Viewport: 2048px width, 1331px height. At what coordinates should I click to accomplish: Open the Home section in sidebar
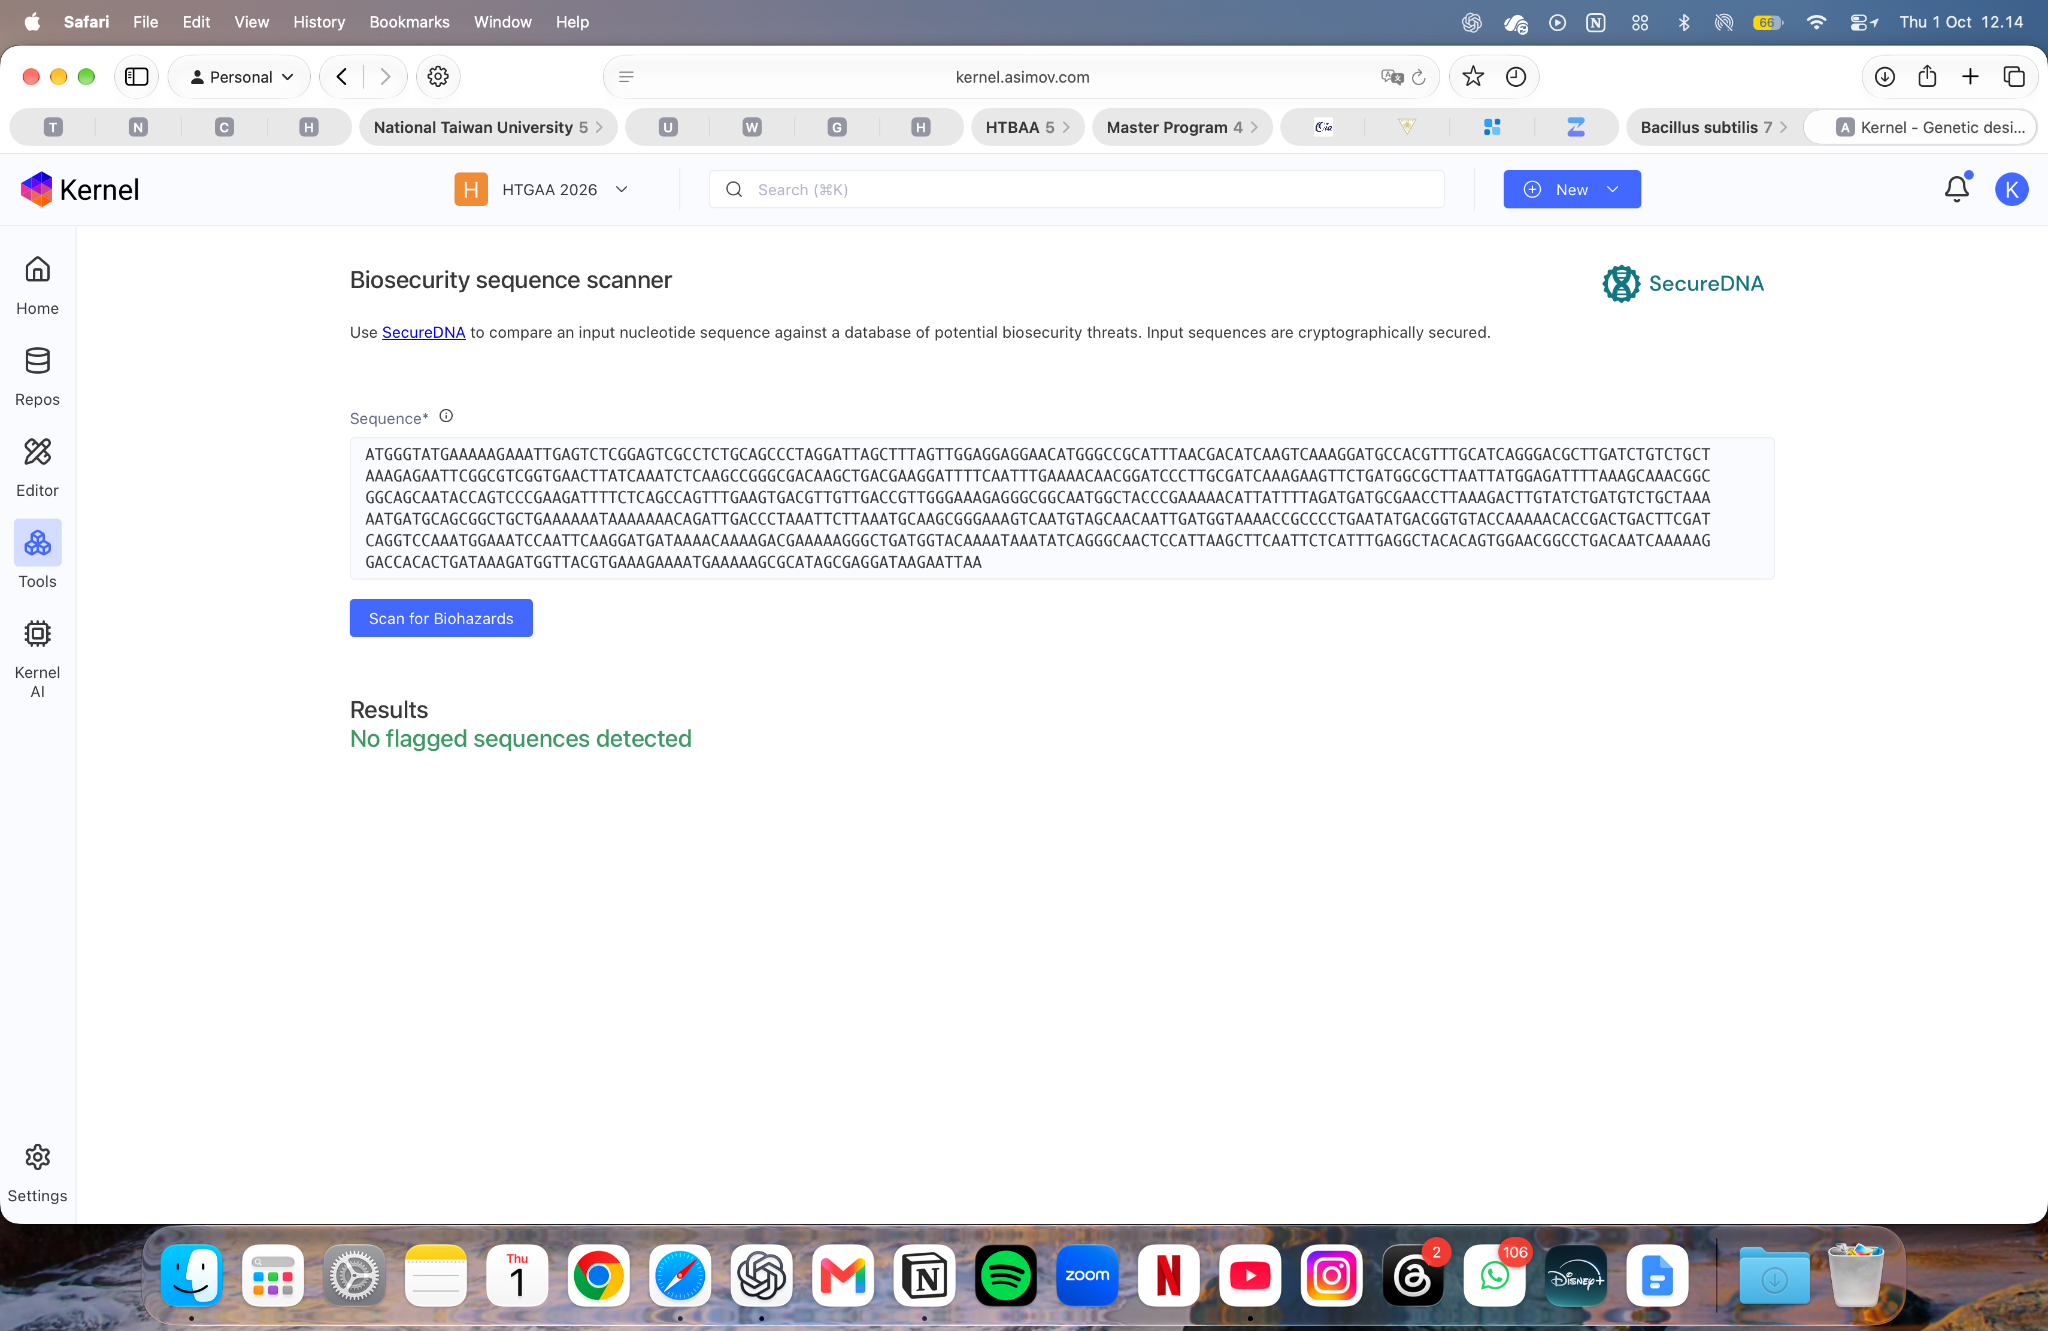(x=37, y=285)
